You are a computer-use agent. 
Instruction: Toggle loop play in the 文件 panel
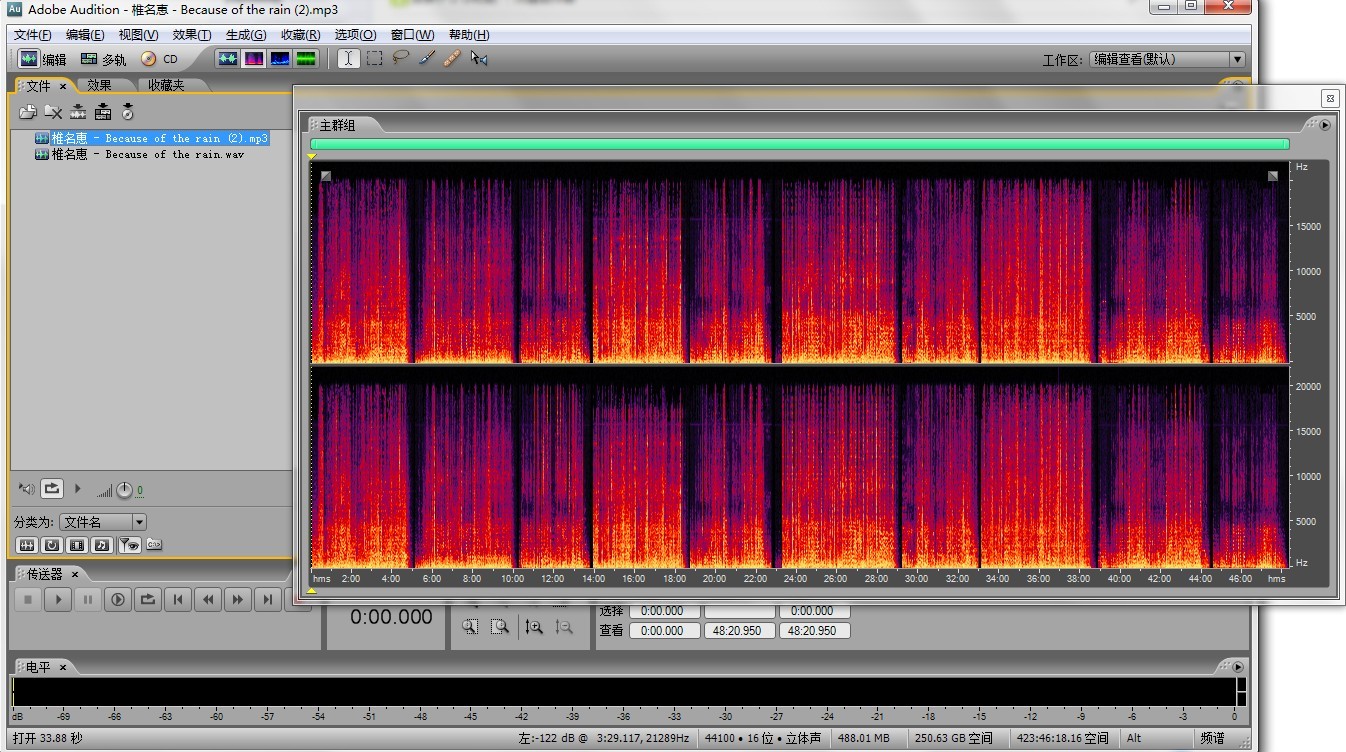tap(52, 489)
